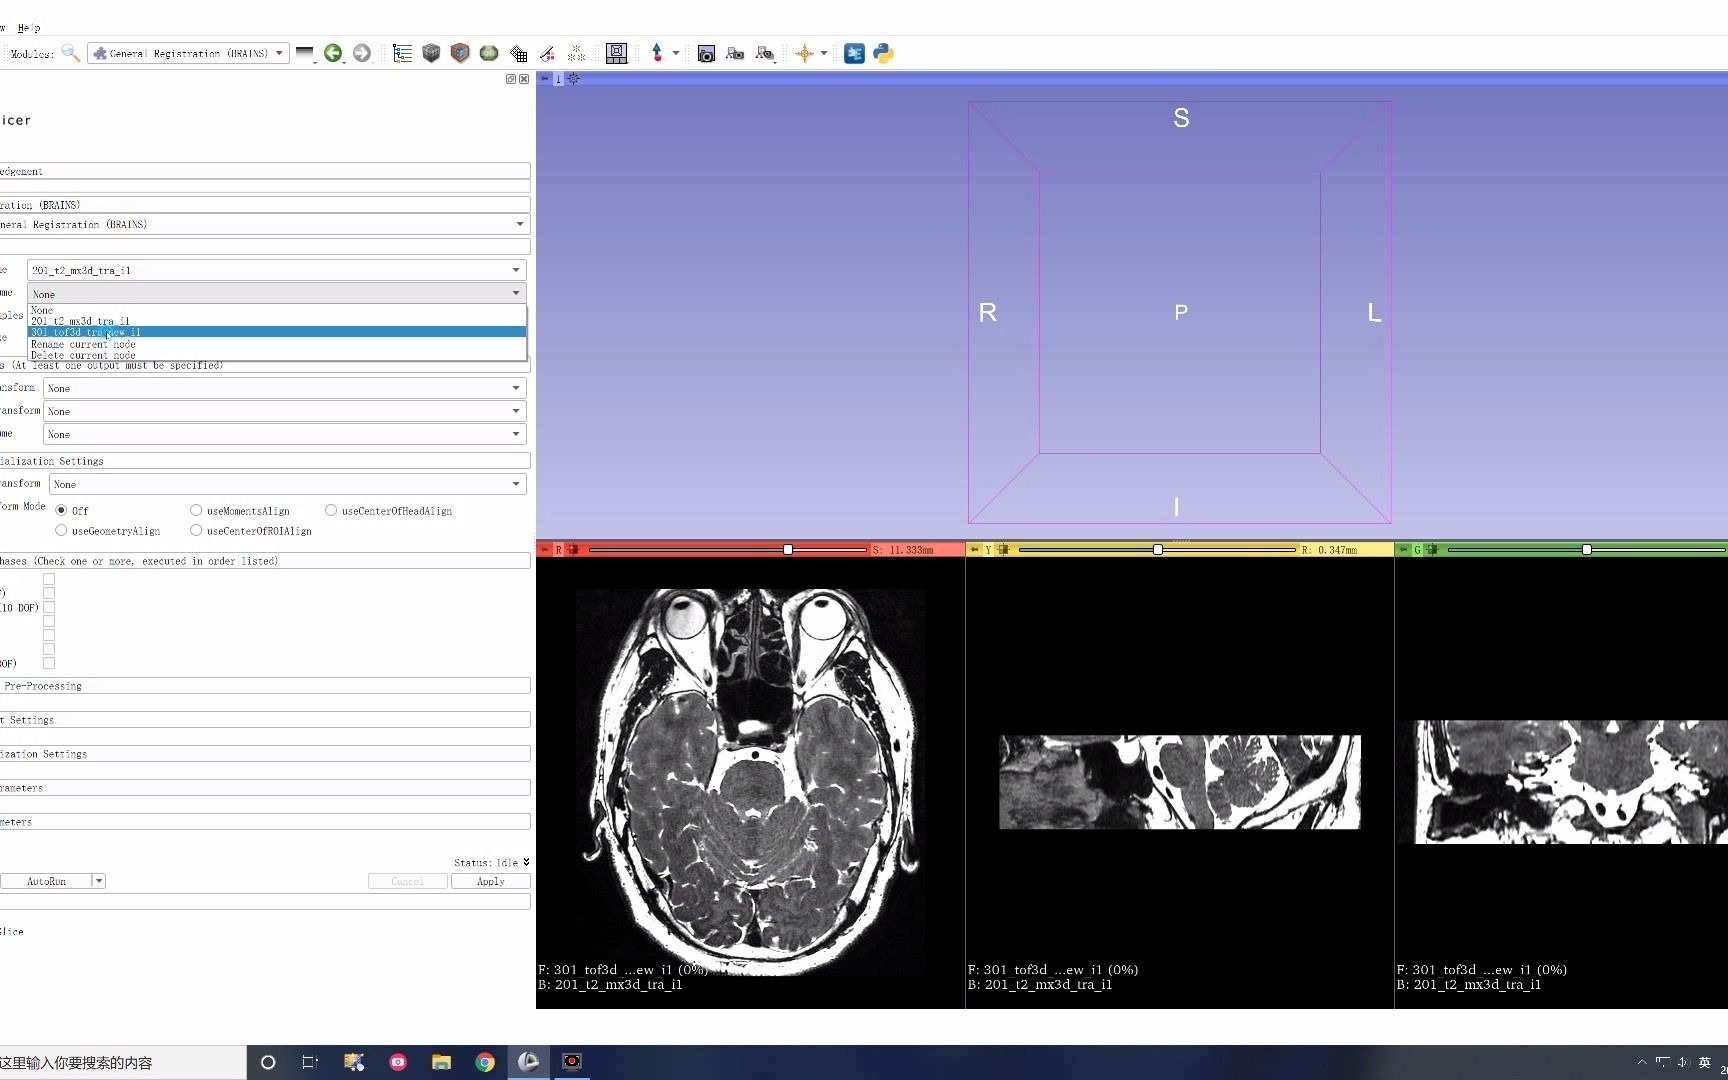This screenshot has height=1080, width=1728.
Task: Open the Data module tree icon
Action: [x=402, y=53]
